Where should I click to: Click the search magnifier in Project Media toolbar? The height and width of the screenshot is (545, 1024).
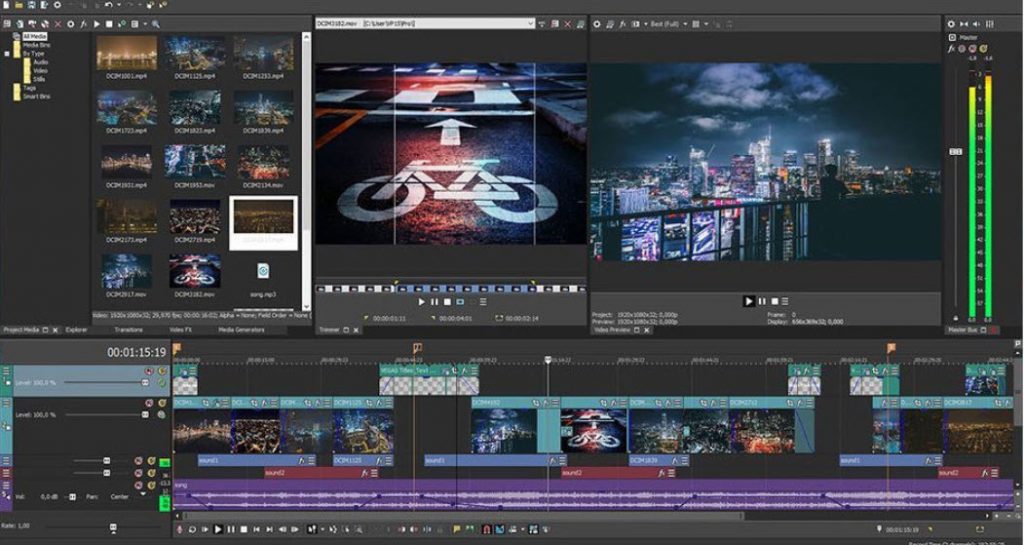pos(157,23)
